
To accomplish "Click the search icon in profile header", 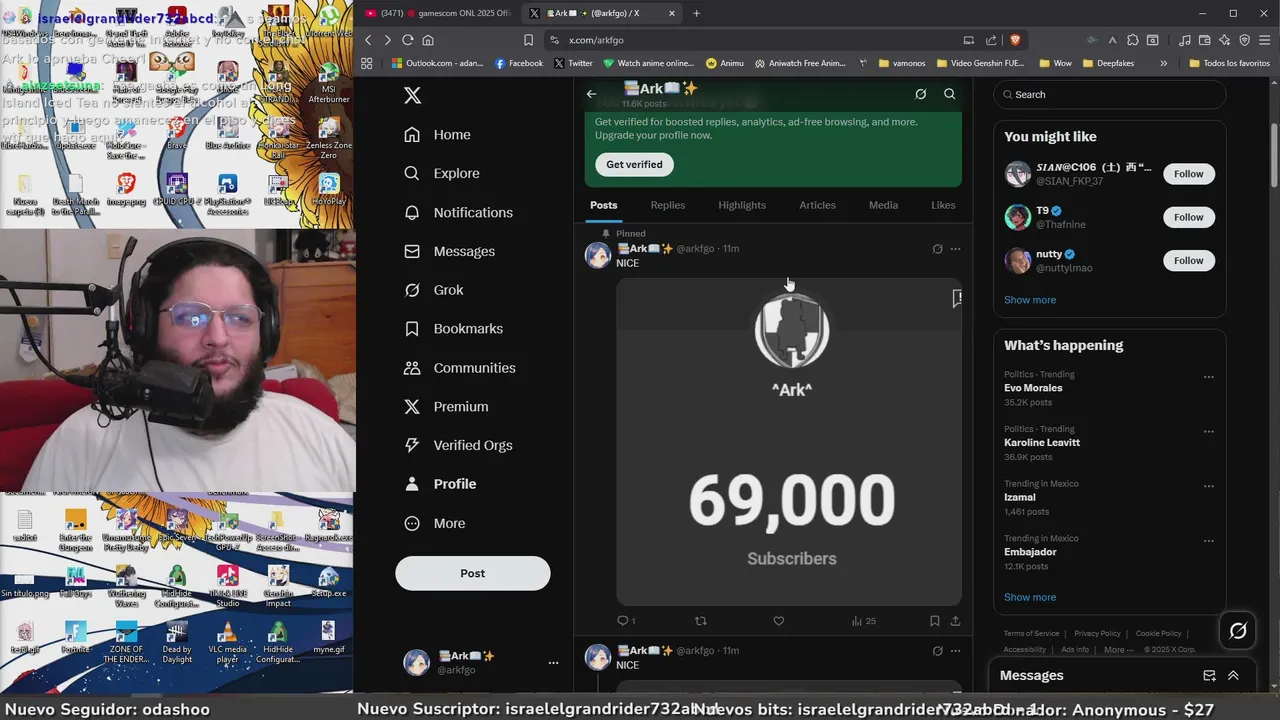I will coord(950,94).
